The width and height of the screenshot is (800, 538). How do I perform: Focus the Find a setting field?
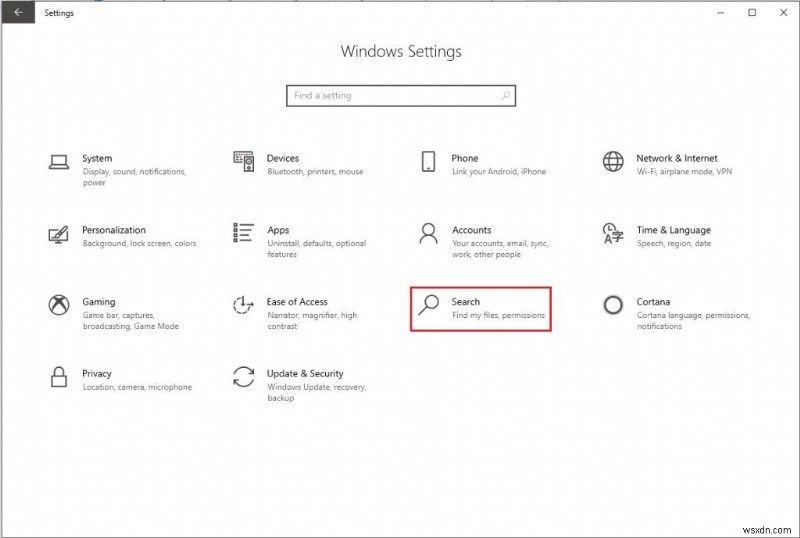(401, 95)
